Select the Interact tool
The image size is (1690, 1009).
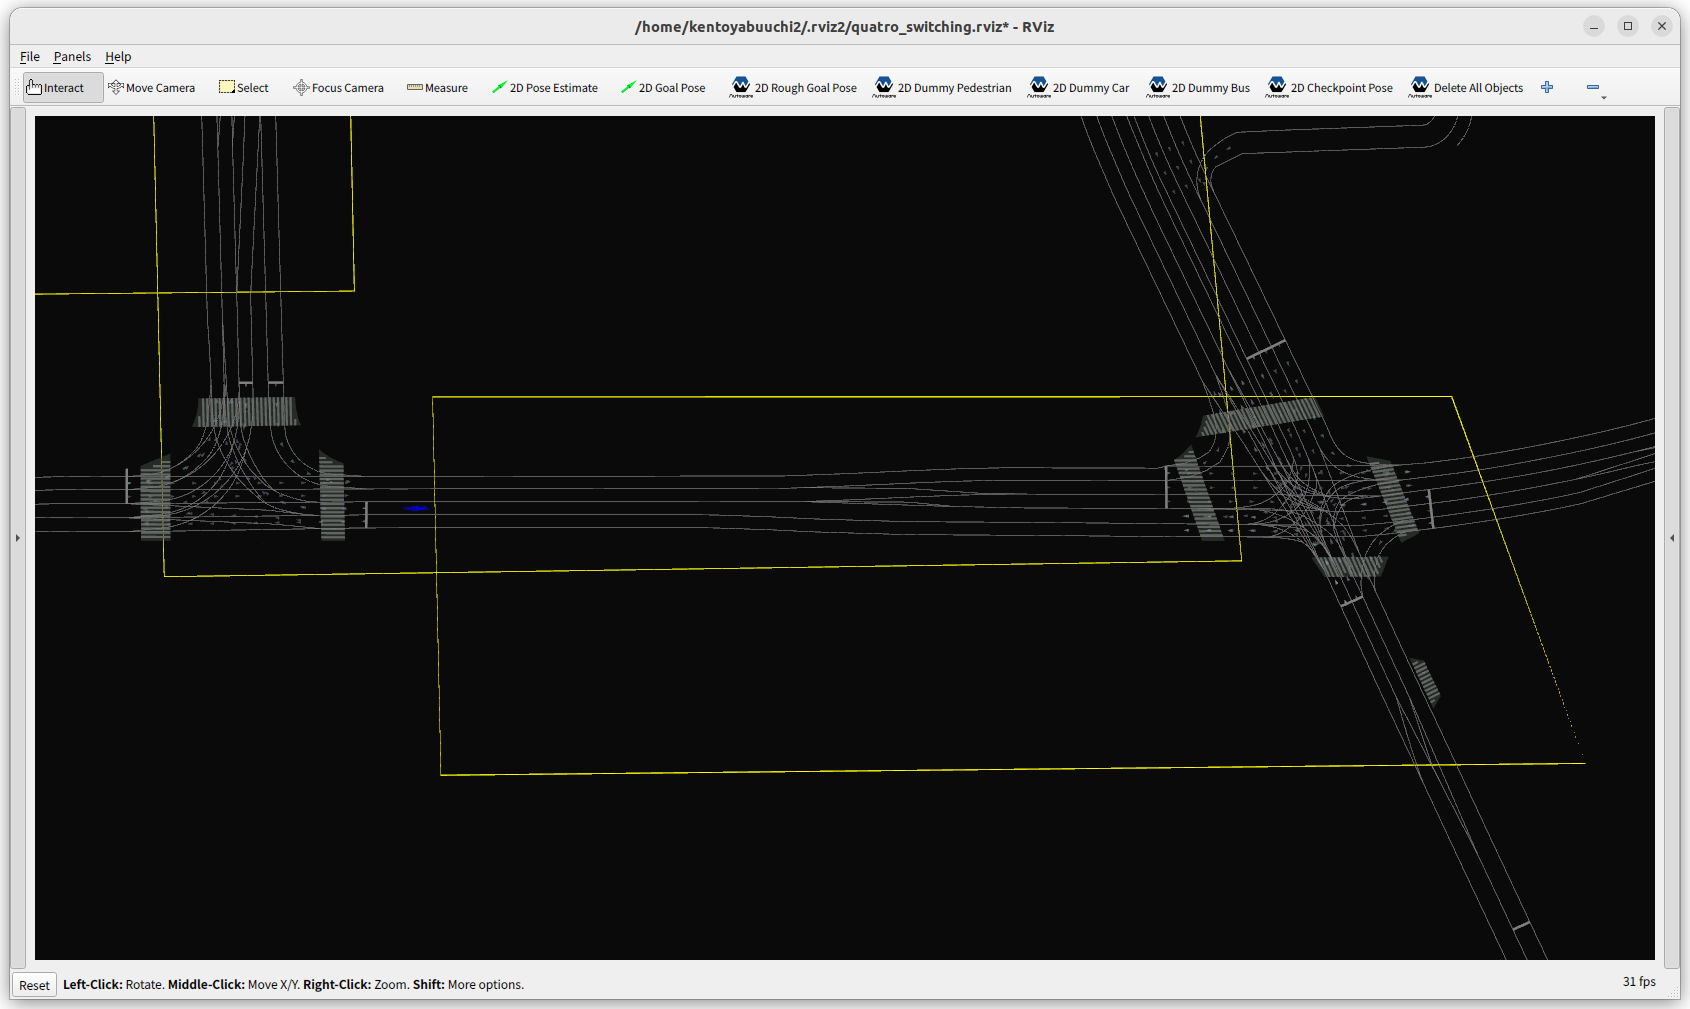62,88
